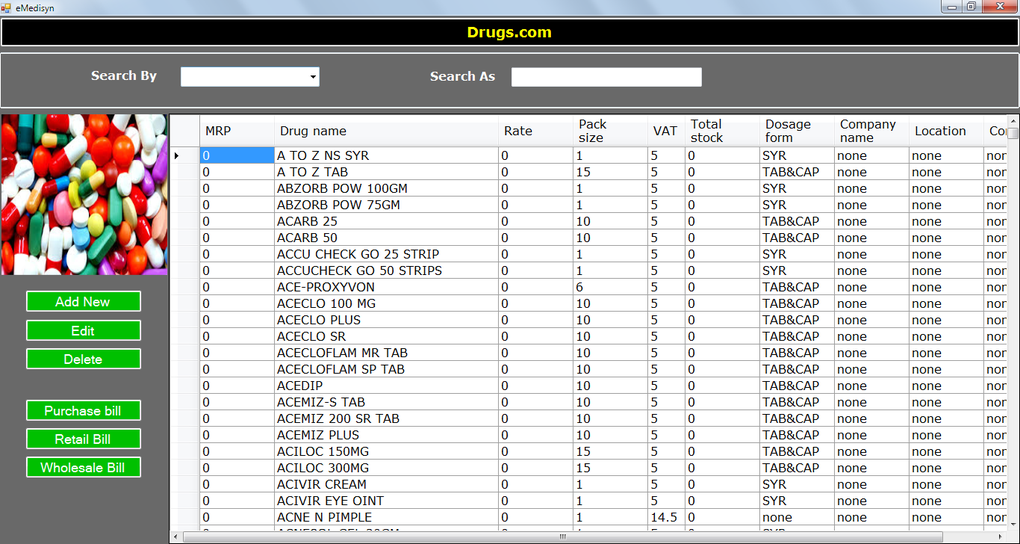Click the Drugs.com title banner
Image resolution: width=1020 pixels, height=544 pixels.
point(509,32)
